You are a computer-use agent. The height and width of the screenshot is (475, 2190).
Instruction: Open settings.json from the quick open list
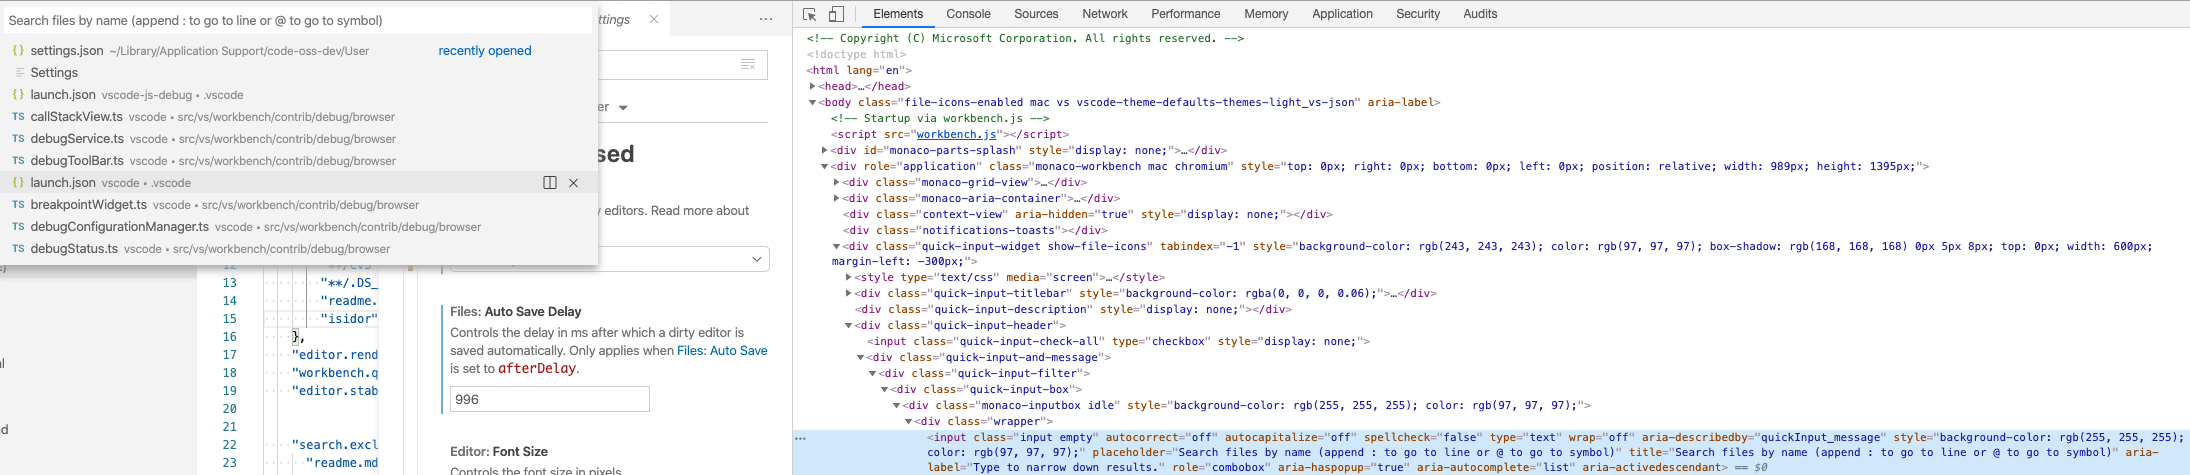pos(299,51)
